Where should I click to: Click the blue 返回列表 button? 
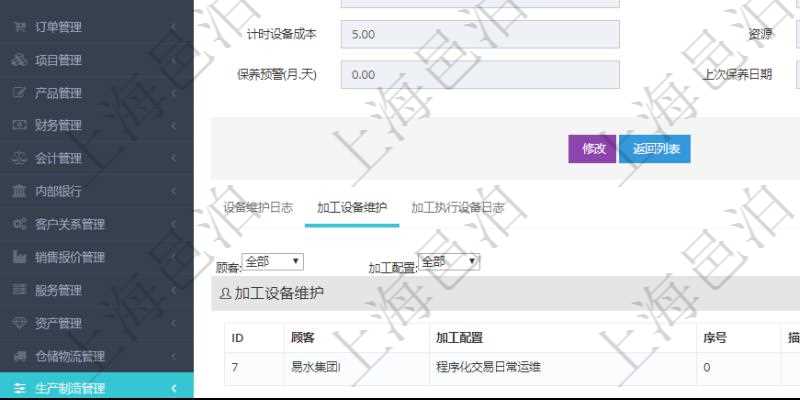tap(655, 149)
